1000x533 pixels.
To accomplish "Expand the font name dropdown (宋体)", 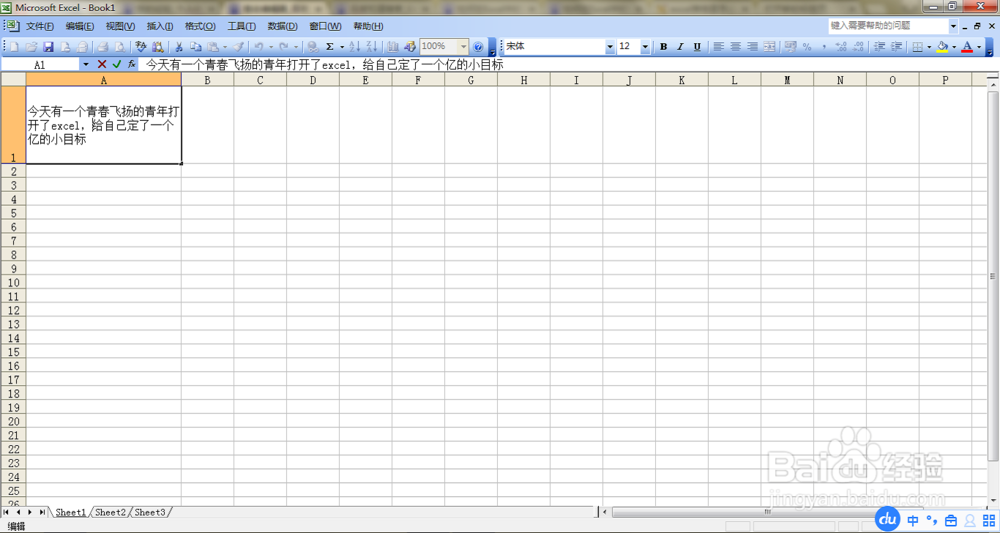I will pyautogui.click(x=610, y=47).
